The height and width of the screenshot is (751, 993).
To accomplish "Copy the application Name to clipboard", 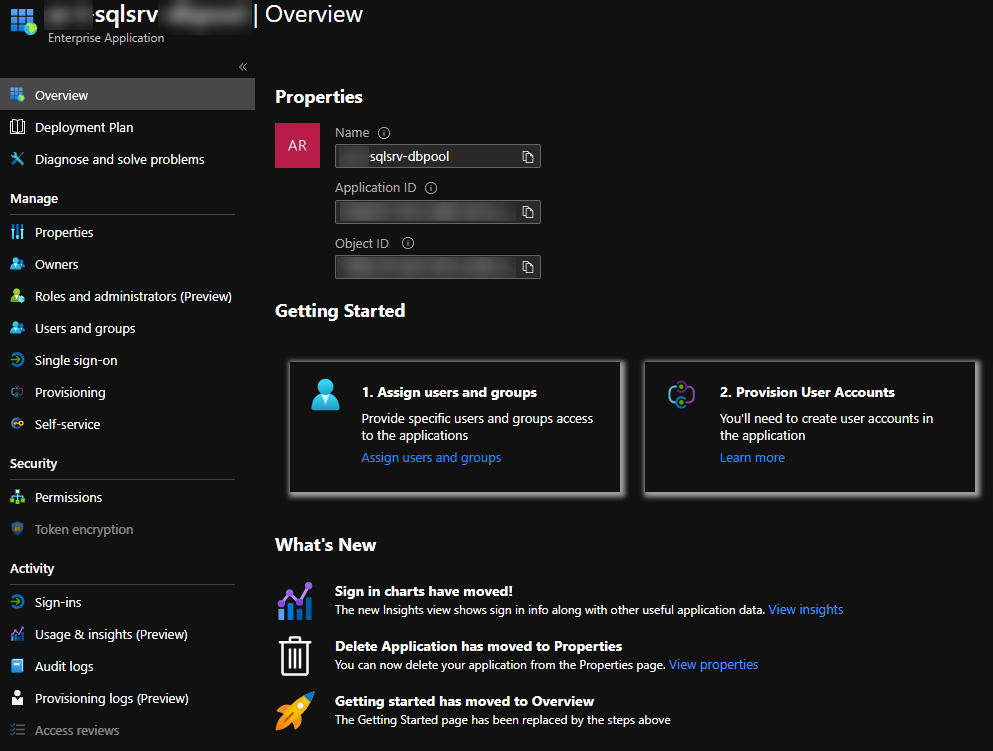I will tap(528, 157).
